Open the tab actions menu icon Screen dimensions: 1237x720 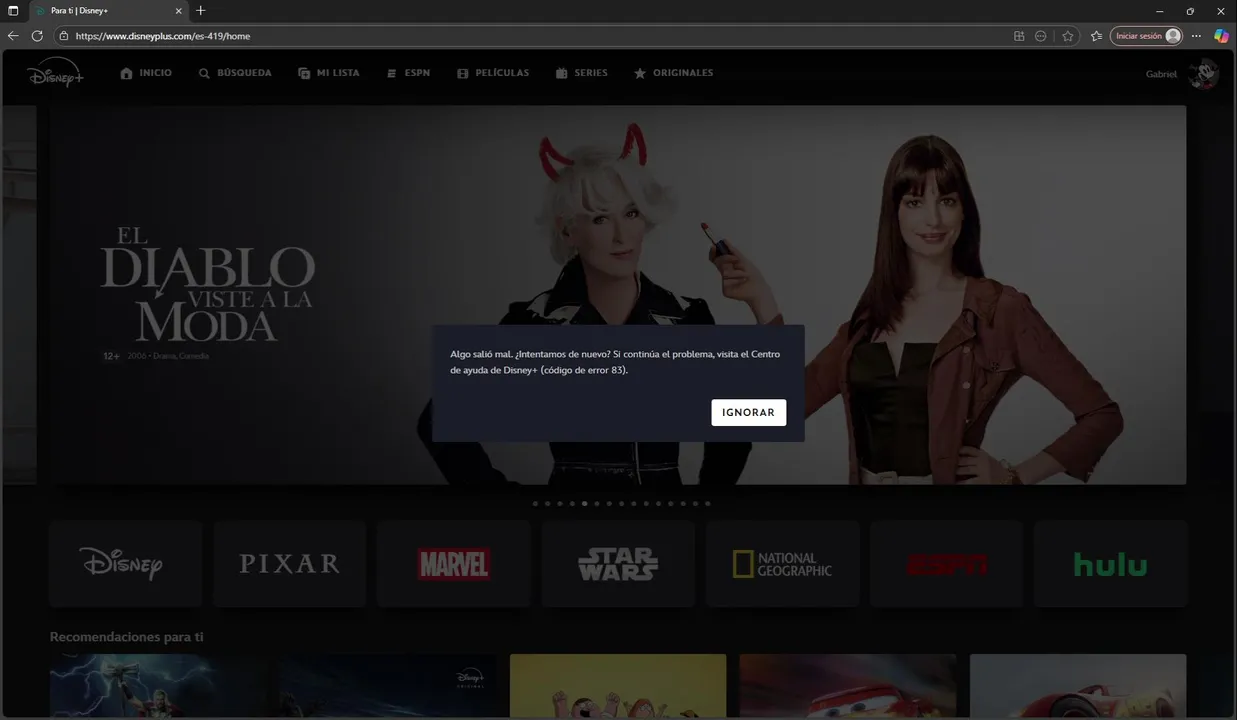point(13,11)
